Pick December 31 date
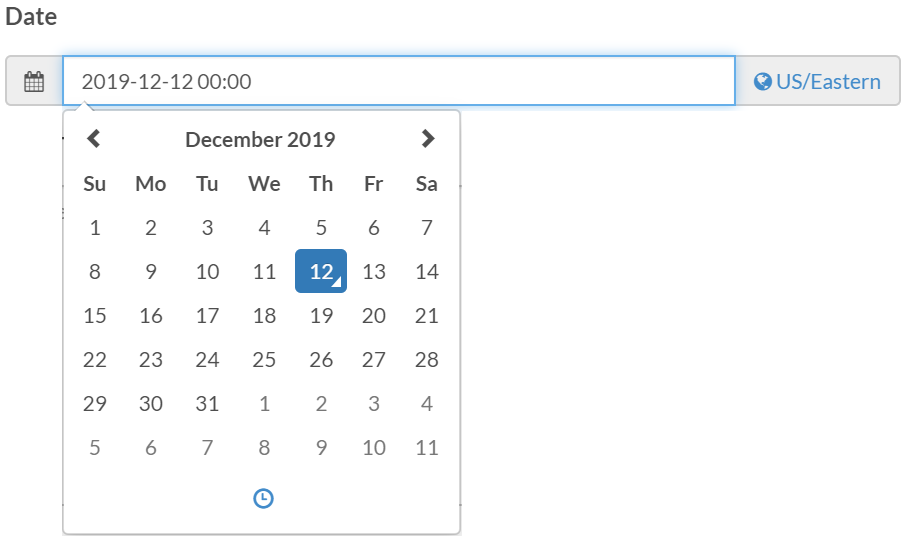Screen dimensions: 908x541 207,404
